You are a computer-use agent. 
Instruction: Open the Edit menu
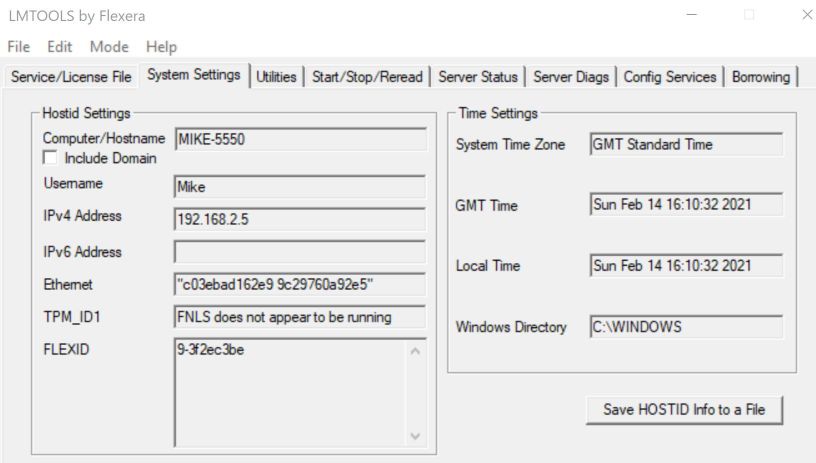coord(59,47)
